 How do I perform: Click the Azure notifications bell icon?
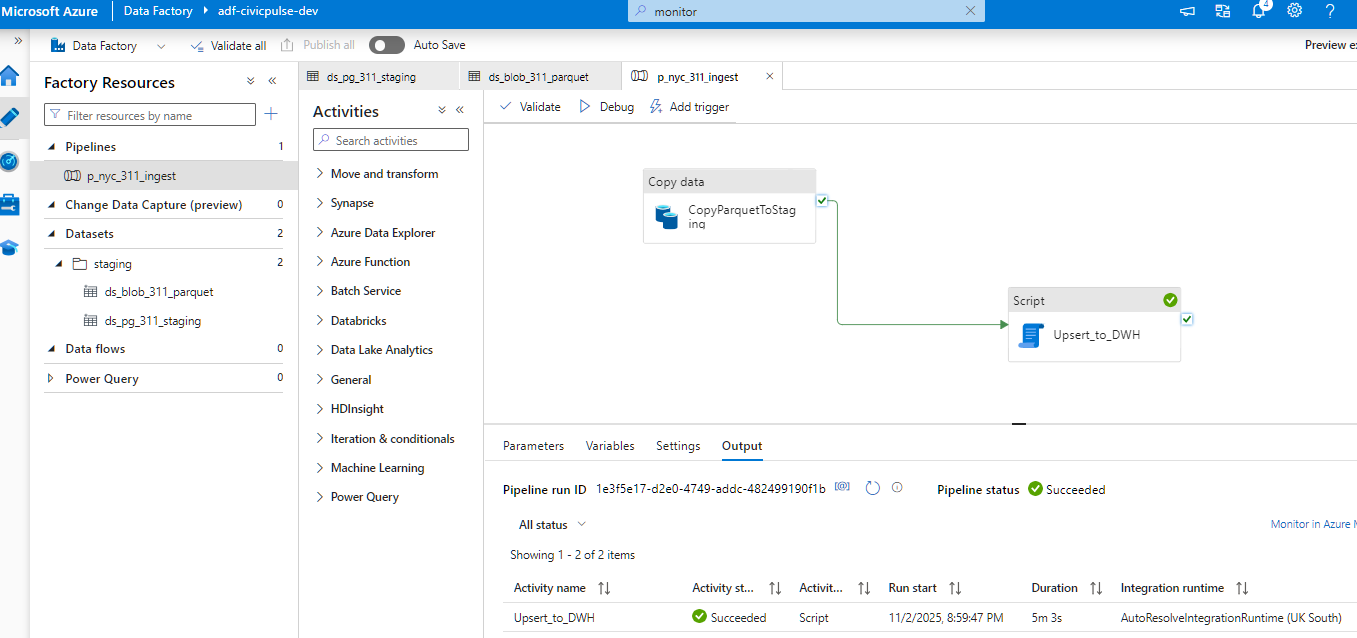point(1259,11)
